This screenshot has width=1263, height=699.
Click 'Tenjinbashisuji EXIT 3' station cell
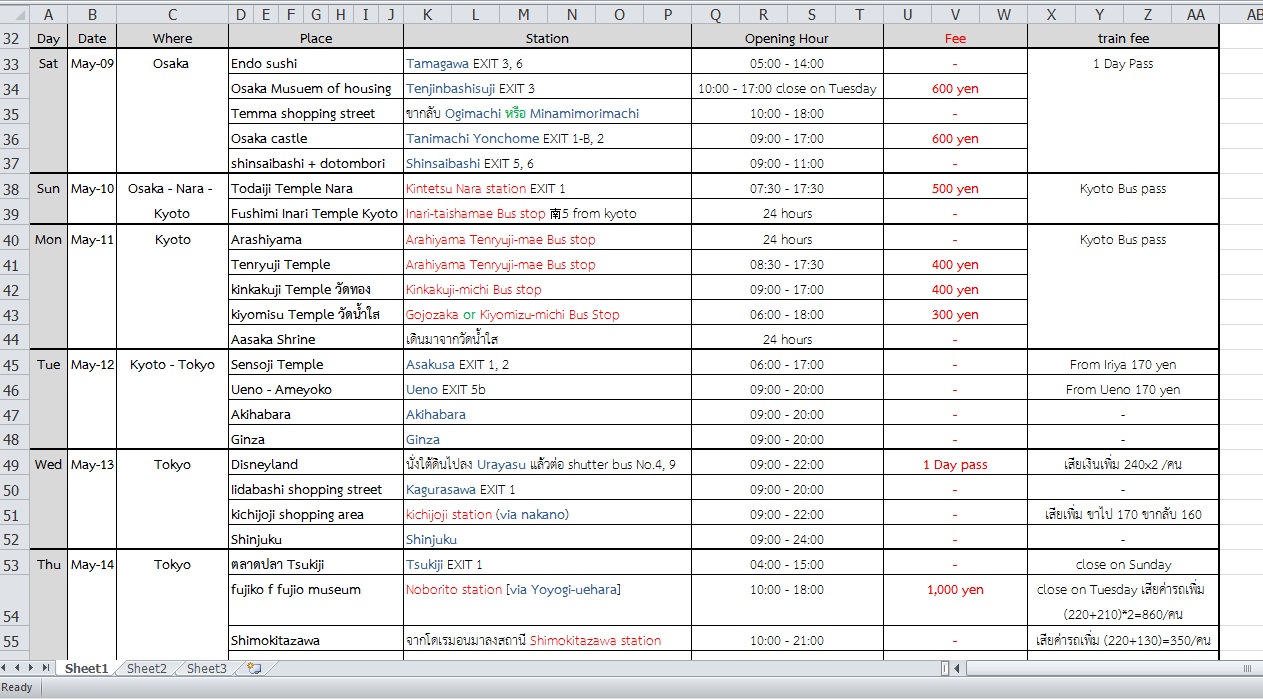pyautogui.click(x=547, y=88)
